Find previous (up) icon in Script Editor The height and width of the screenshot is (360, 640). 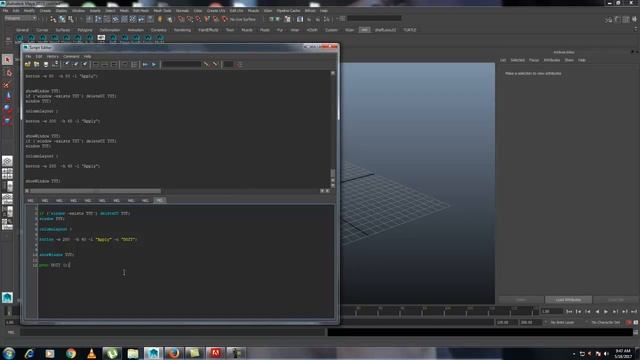click(x=215, y=64)
